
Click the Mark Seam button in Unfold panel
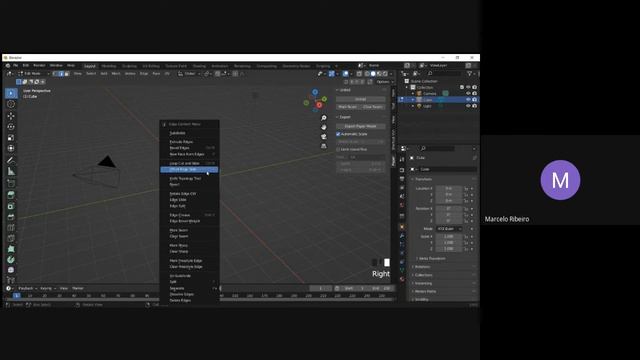point(348,107)
